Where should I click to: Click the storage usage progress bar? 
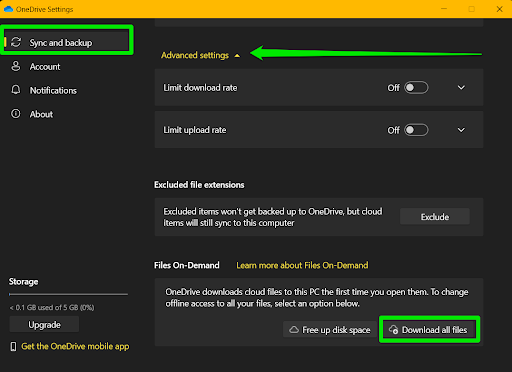68,294
